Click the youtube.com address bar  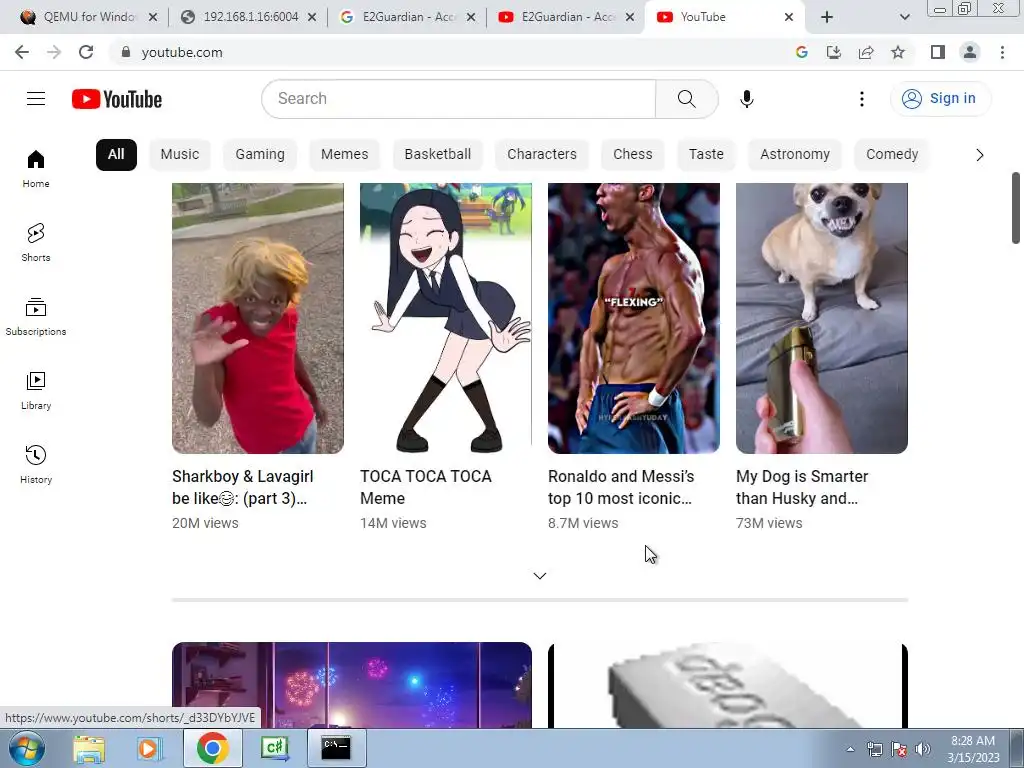[x=451, y=52]
